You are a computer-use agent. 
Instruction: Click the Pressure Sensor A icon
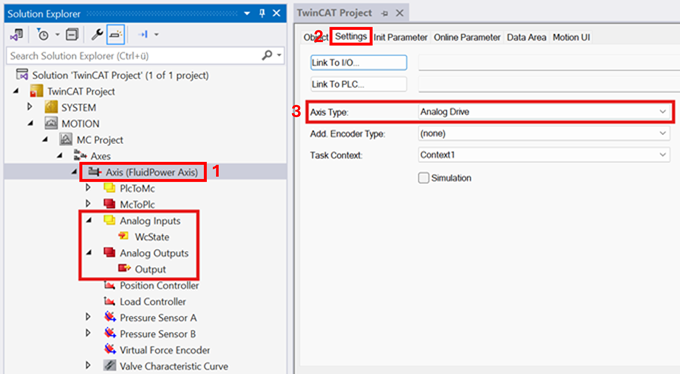(110, 318)
